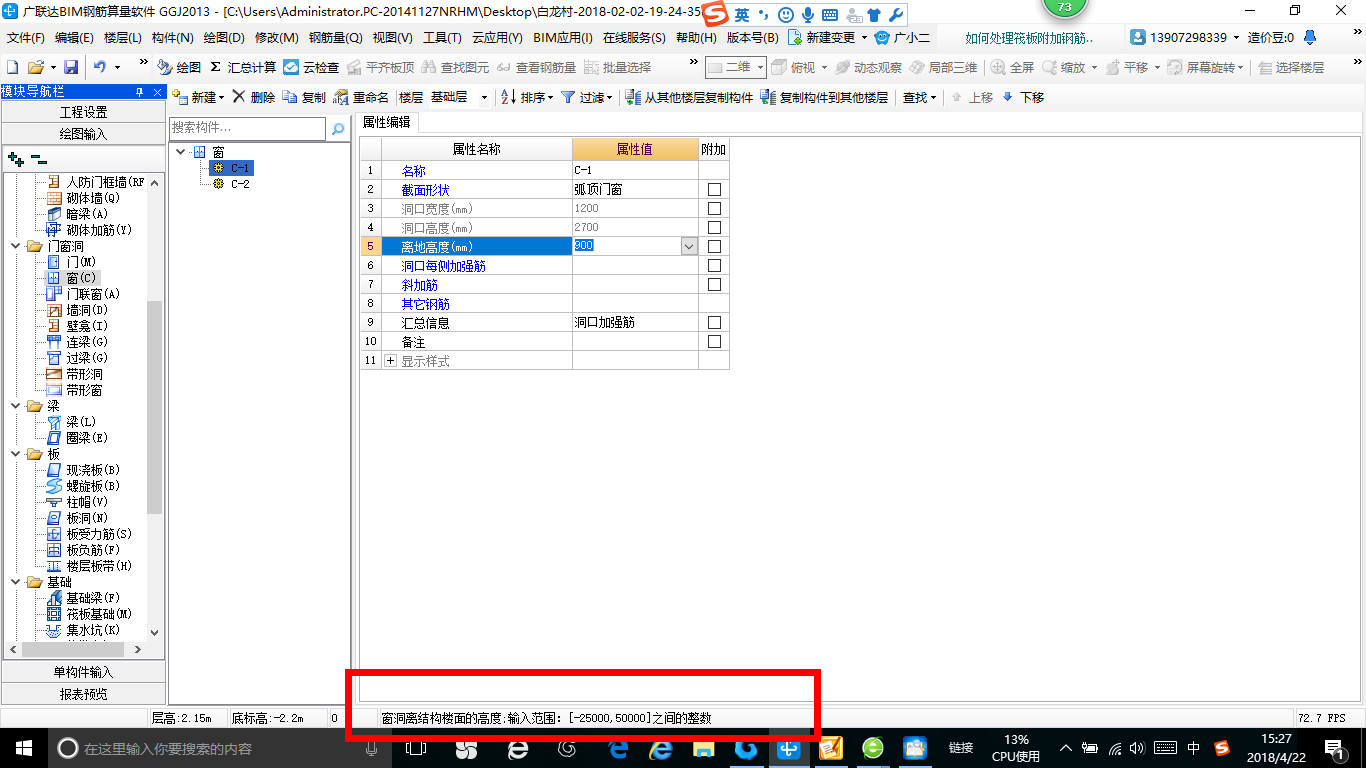The image size is (1366, 768).
Task: Tick 附加 checkbox for 离地高度
Action: 714,247
